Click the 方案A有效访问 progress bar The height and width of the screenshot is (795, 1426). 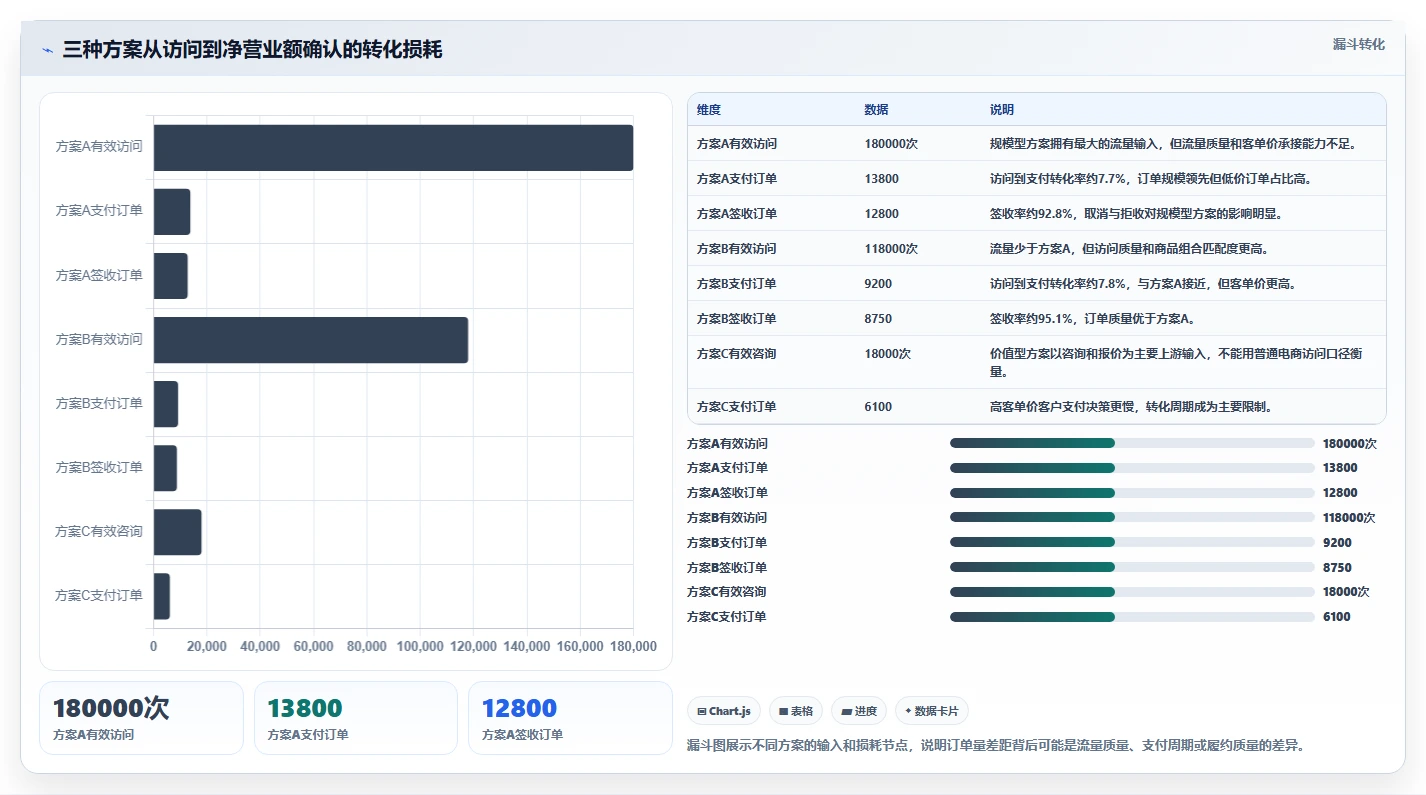tap(1132, 443)
